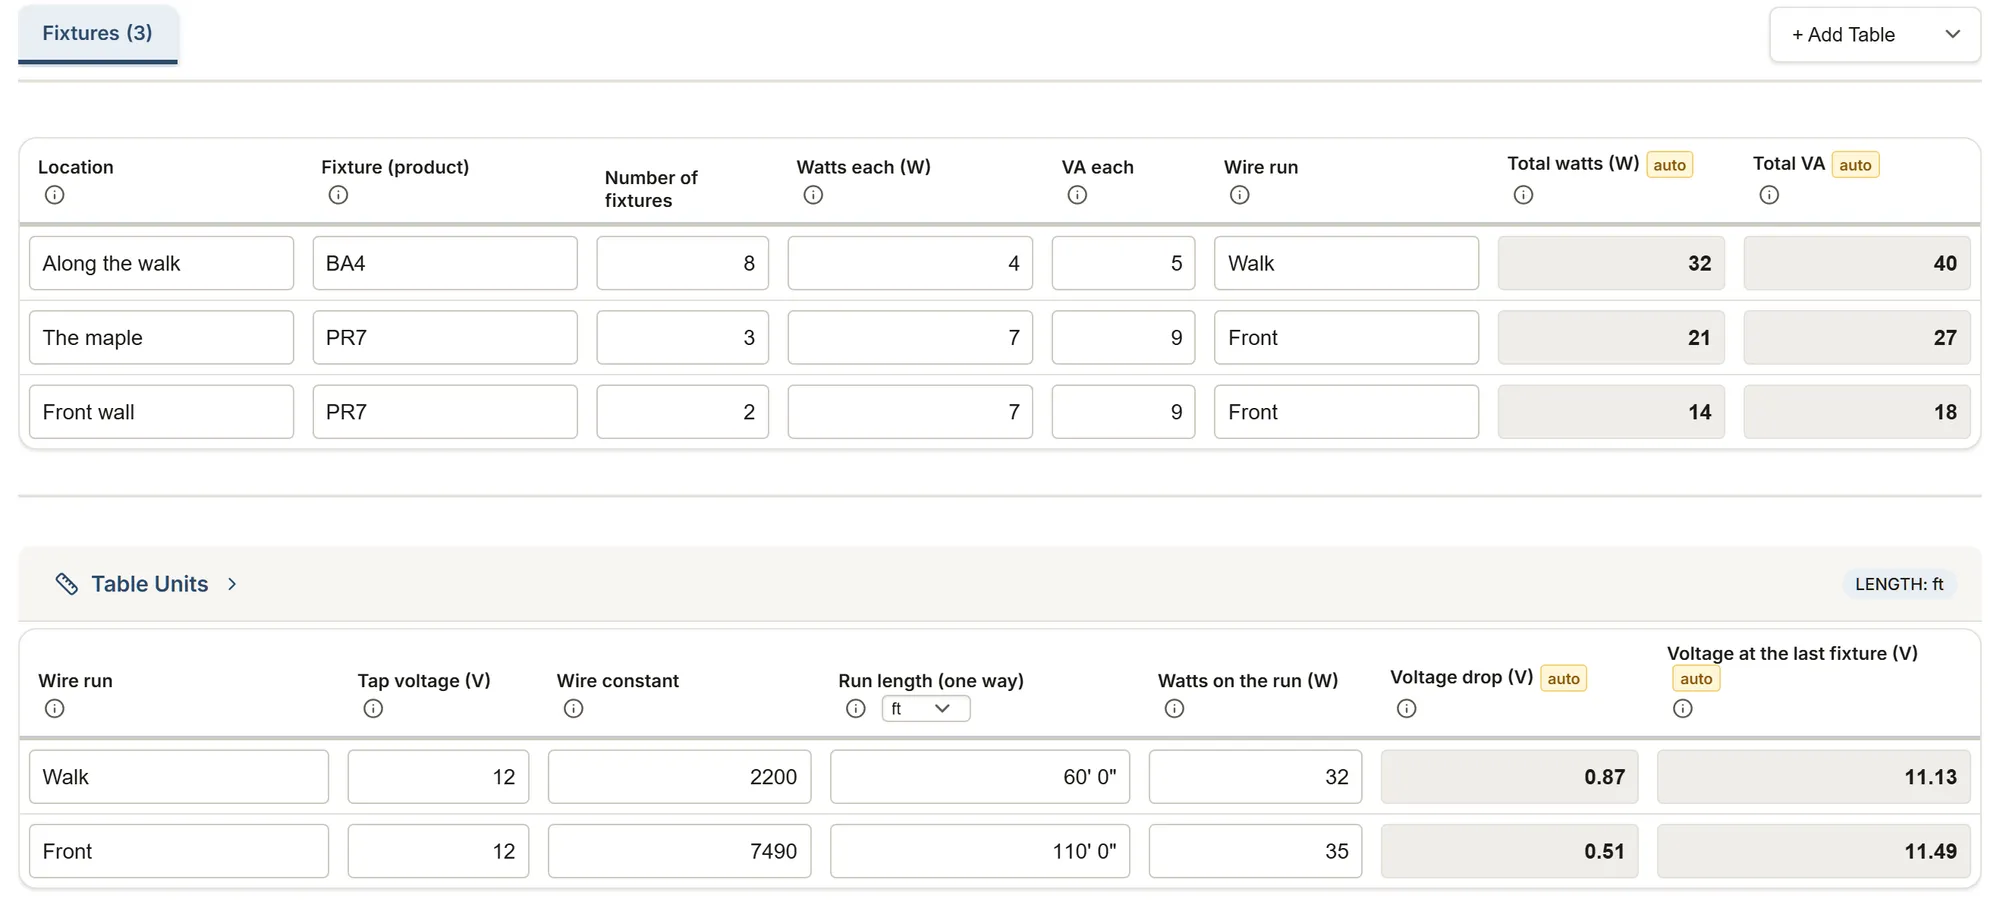This screenshot has width=2000, height=907.
Task: Click the Table Units link
Action: [x=150, y=584]
